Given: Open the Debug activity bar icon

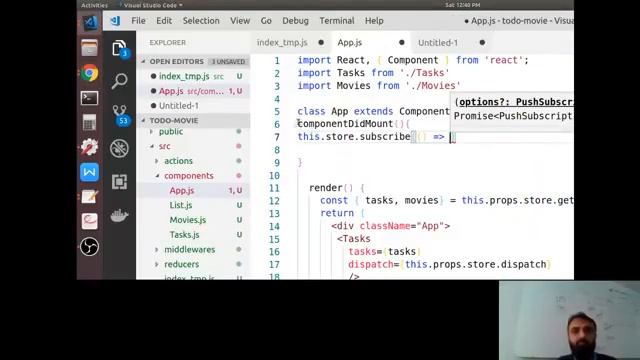Looking at the screenshot, I should click(x=119, y=148).
